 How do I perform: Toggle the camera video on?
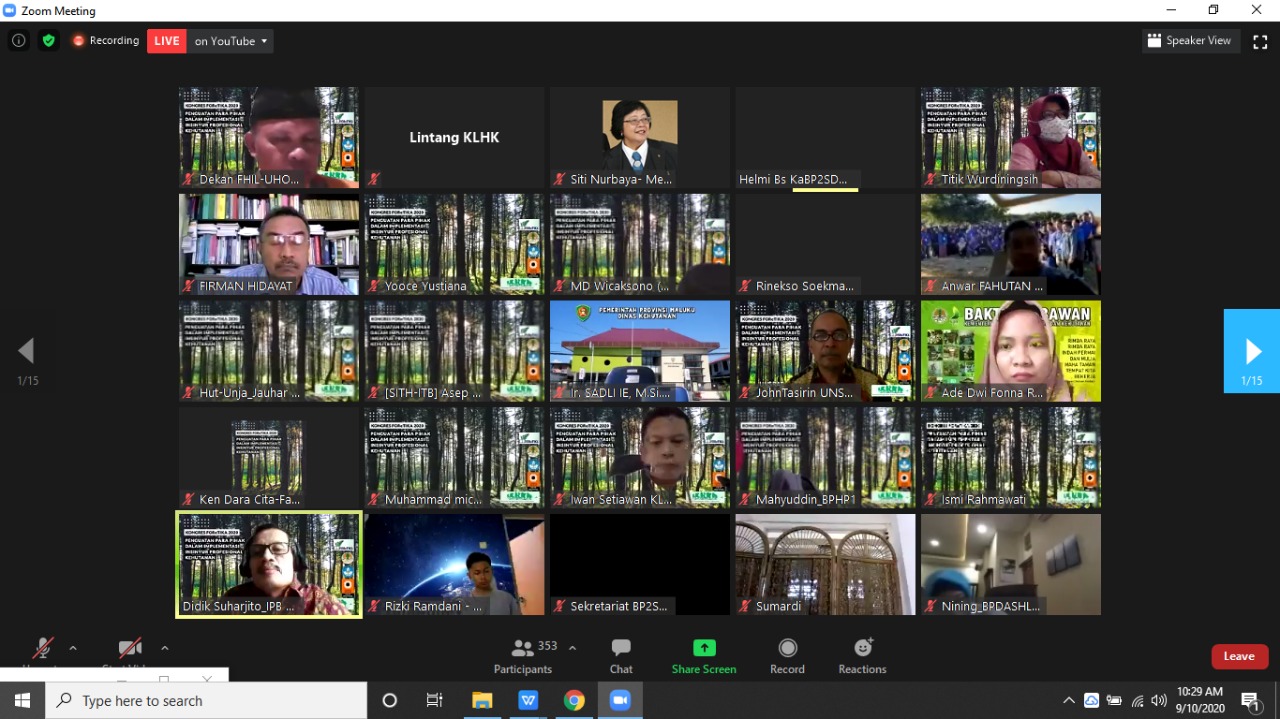[129, 649]
